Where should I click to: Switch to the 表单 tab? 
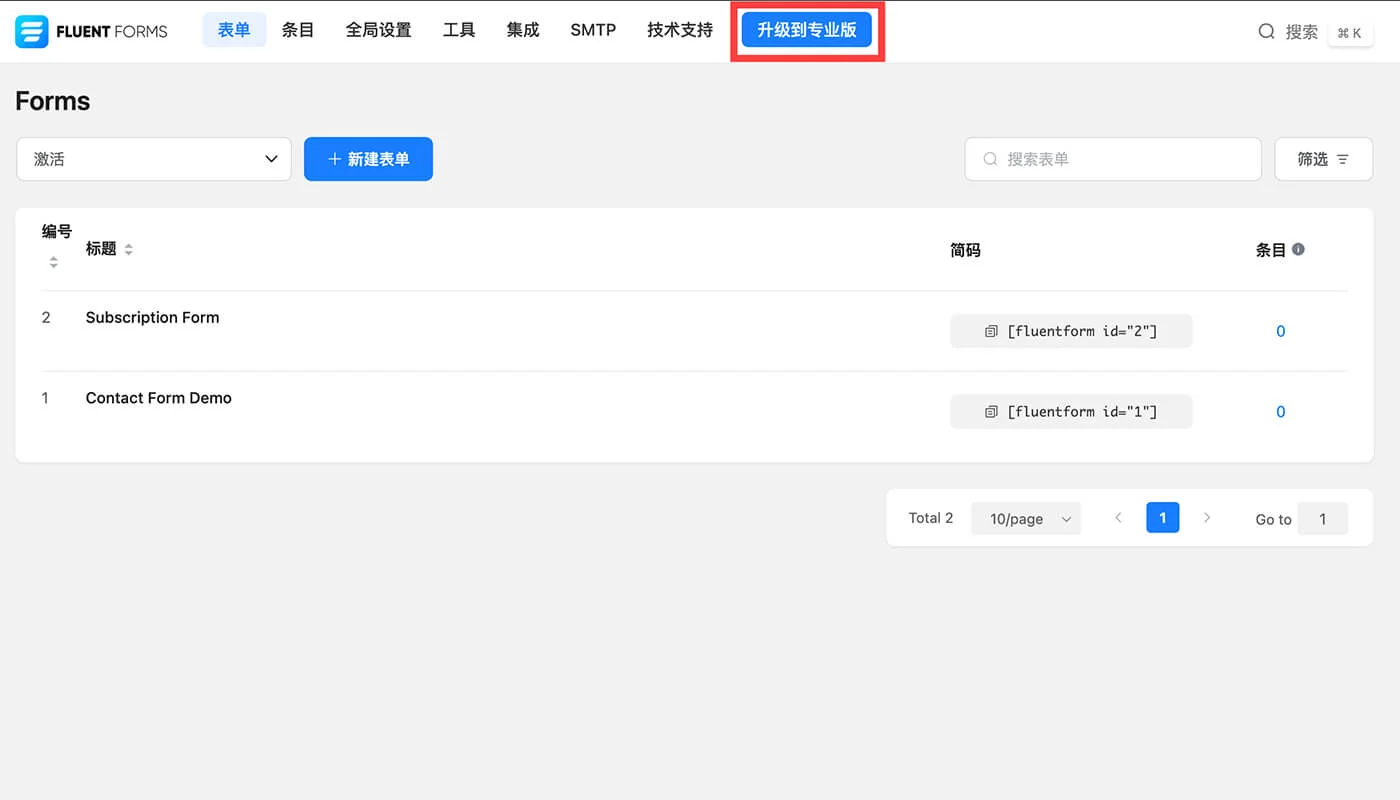234,30
